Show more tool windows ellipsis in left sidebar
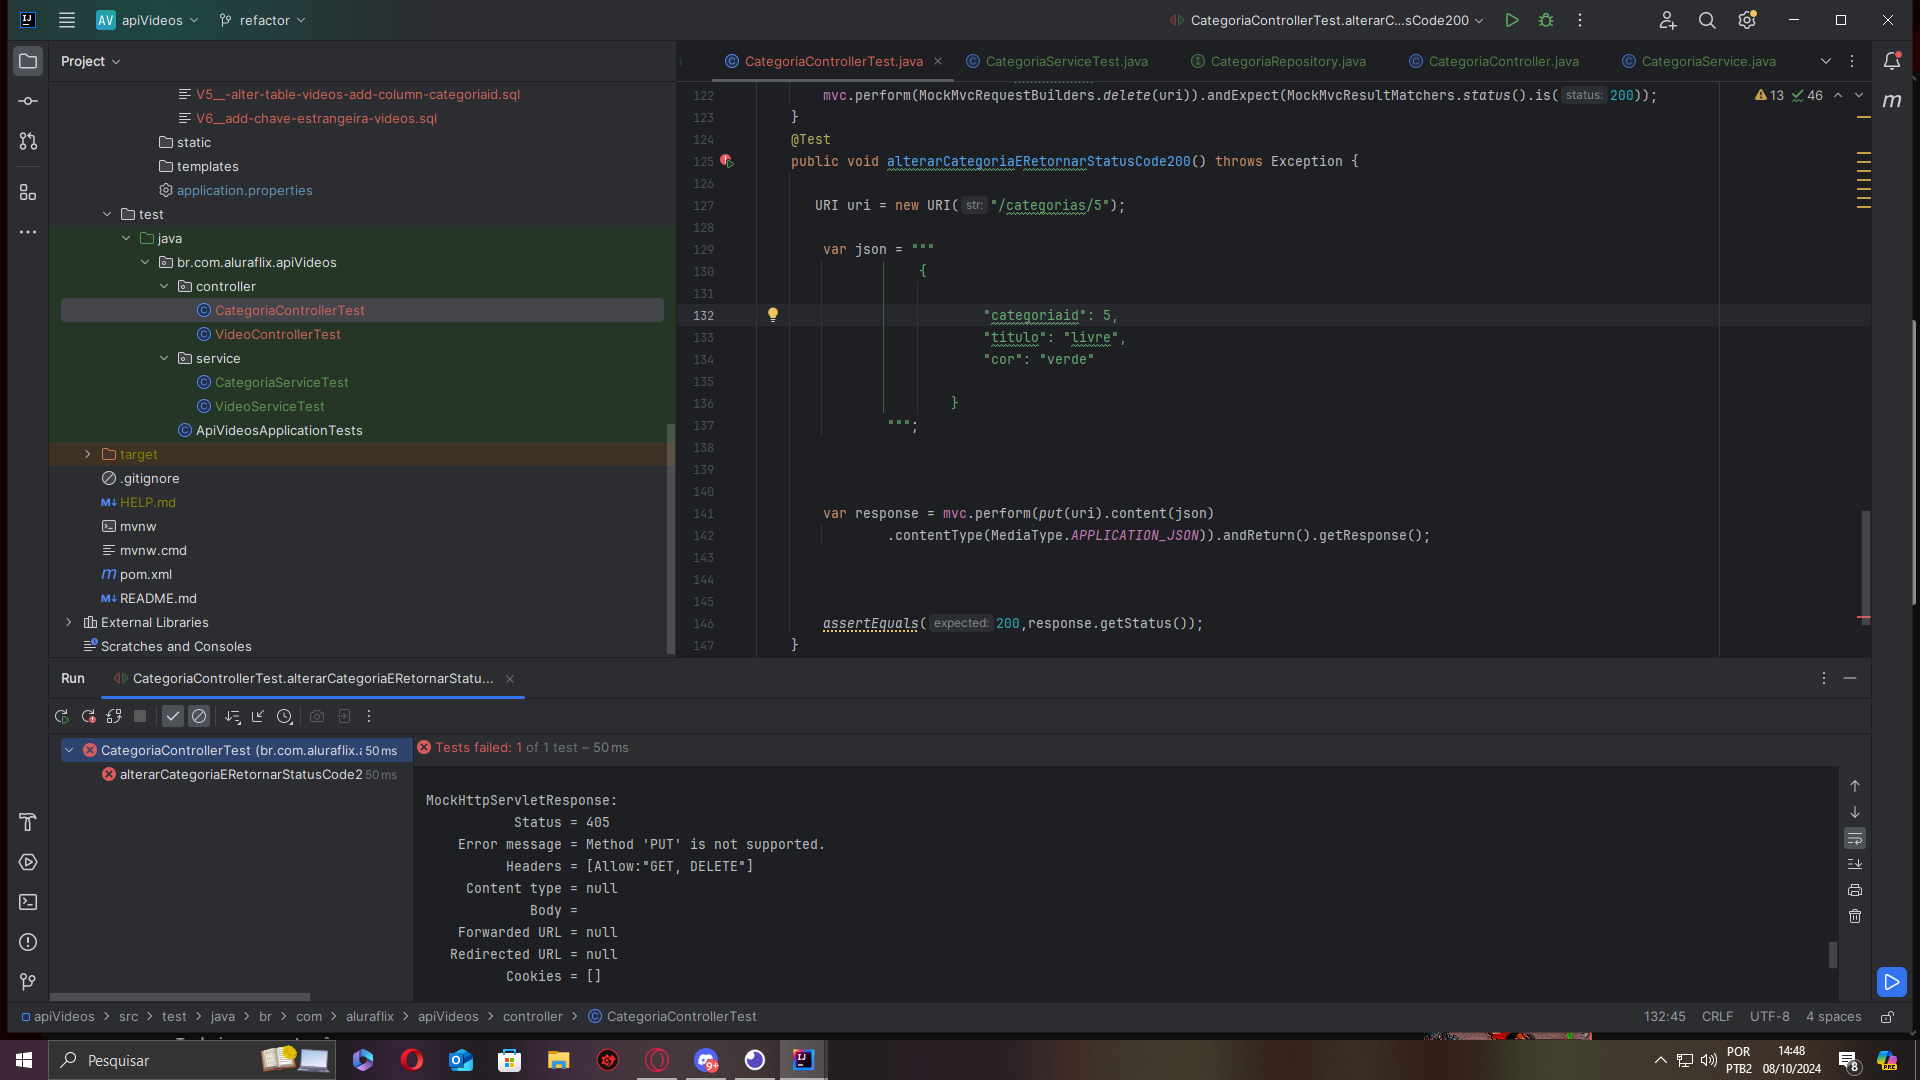1920x1080 pixels. click(x=28, y=232)
